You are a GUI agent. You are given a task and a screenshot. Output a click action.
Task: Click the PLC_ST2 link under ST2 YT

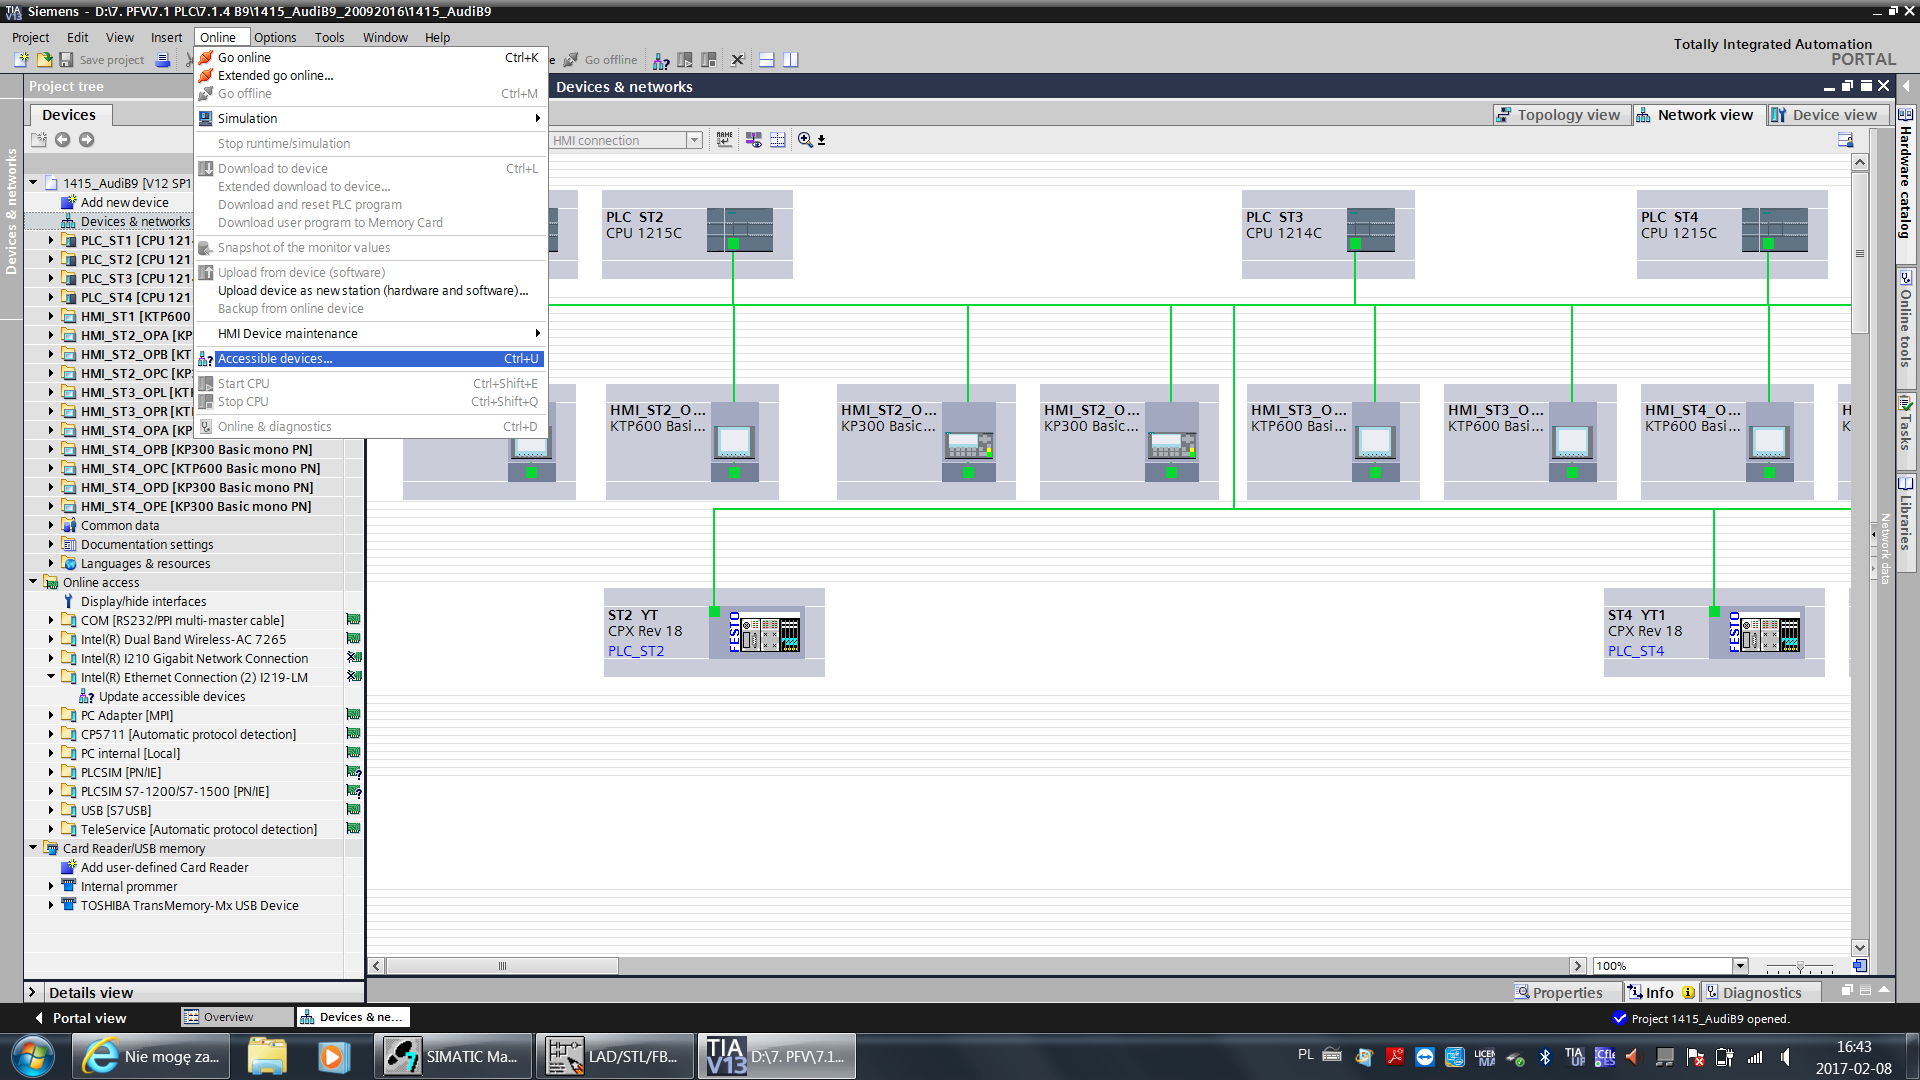[636, 650]
